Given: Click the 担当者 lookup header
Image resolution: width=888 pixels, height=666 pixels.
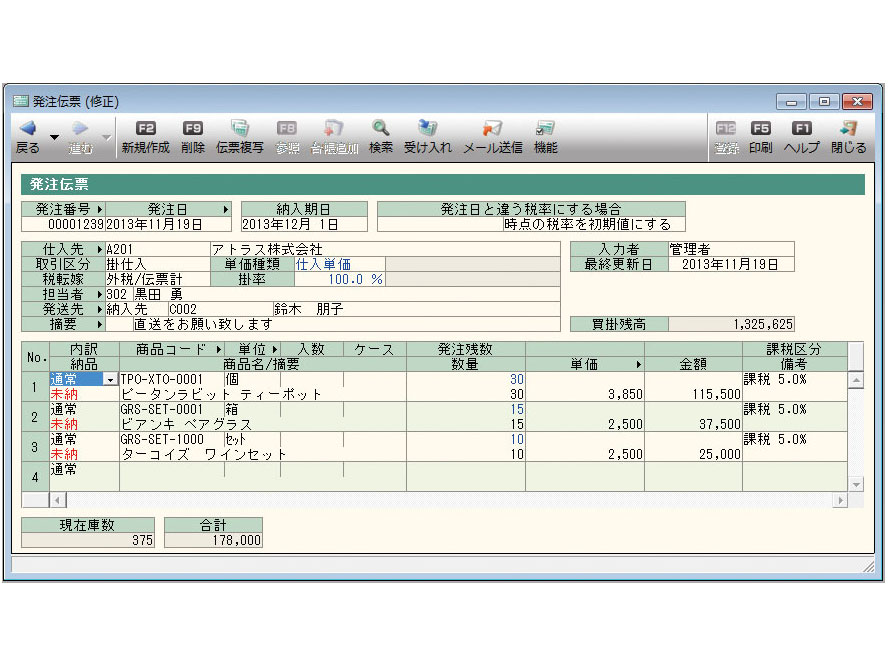Looking at the screenshot, I should coord(62,294).
